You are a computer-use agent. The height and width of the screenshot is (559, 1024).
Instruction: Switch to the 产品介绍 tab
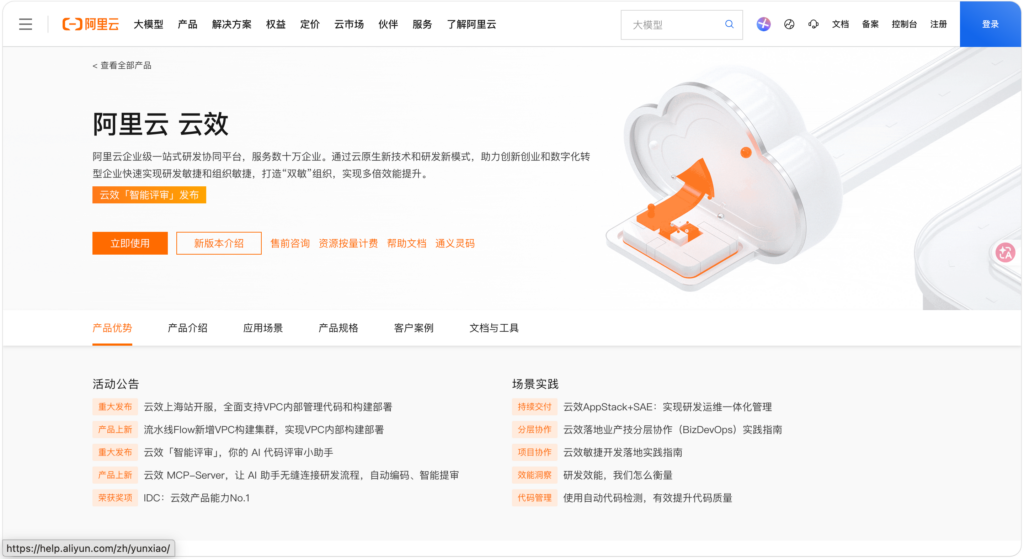point(187,328)
